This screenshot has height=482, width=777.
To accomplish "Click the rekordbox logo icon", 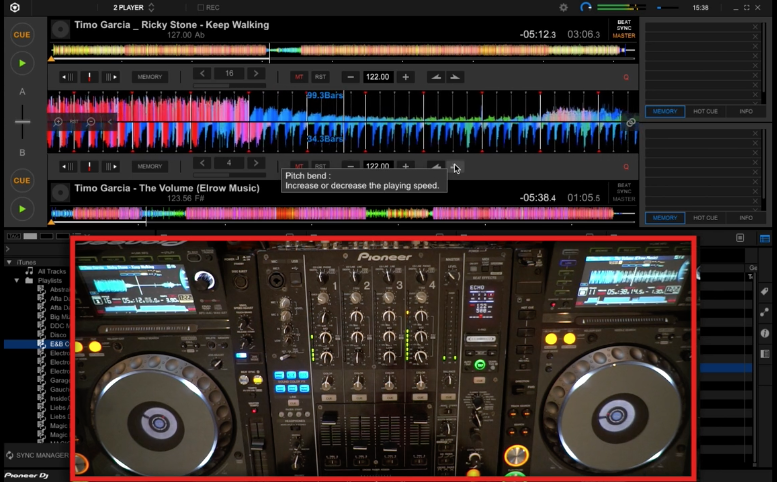I will tap(15, 7).
